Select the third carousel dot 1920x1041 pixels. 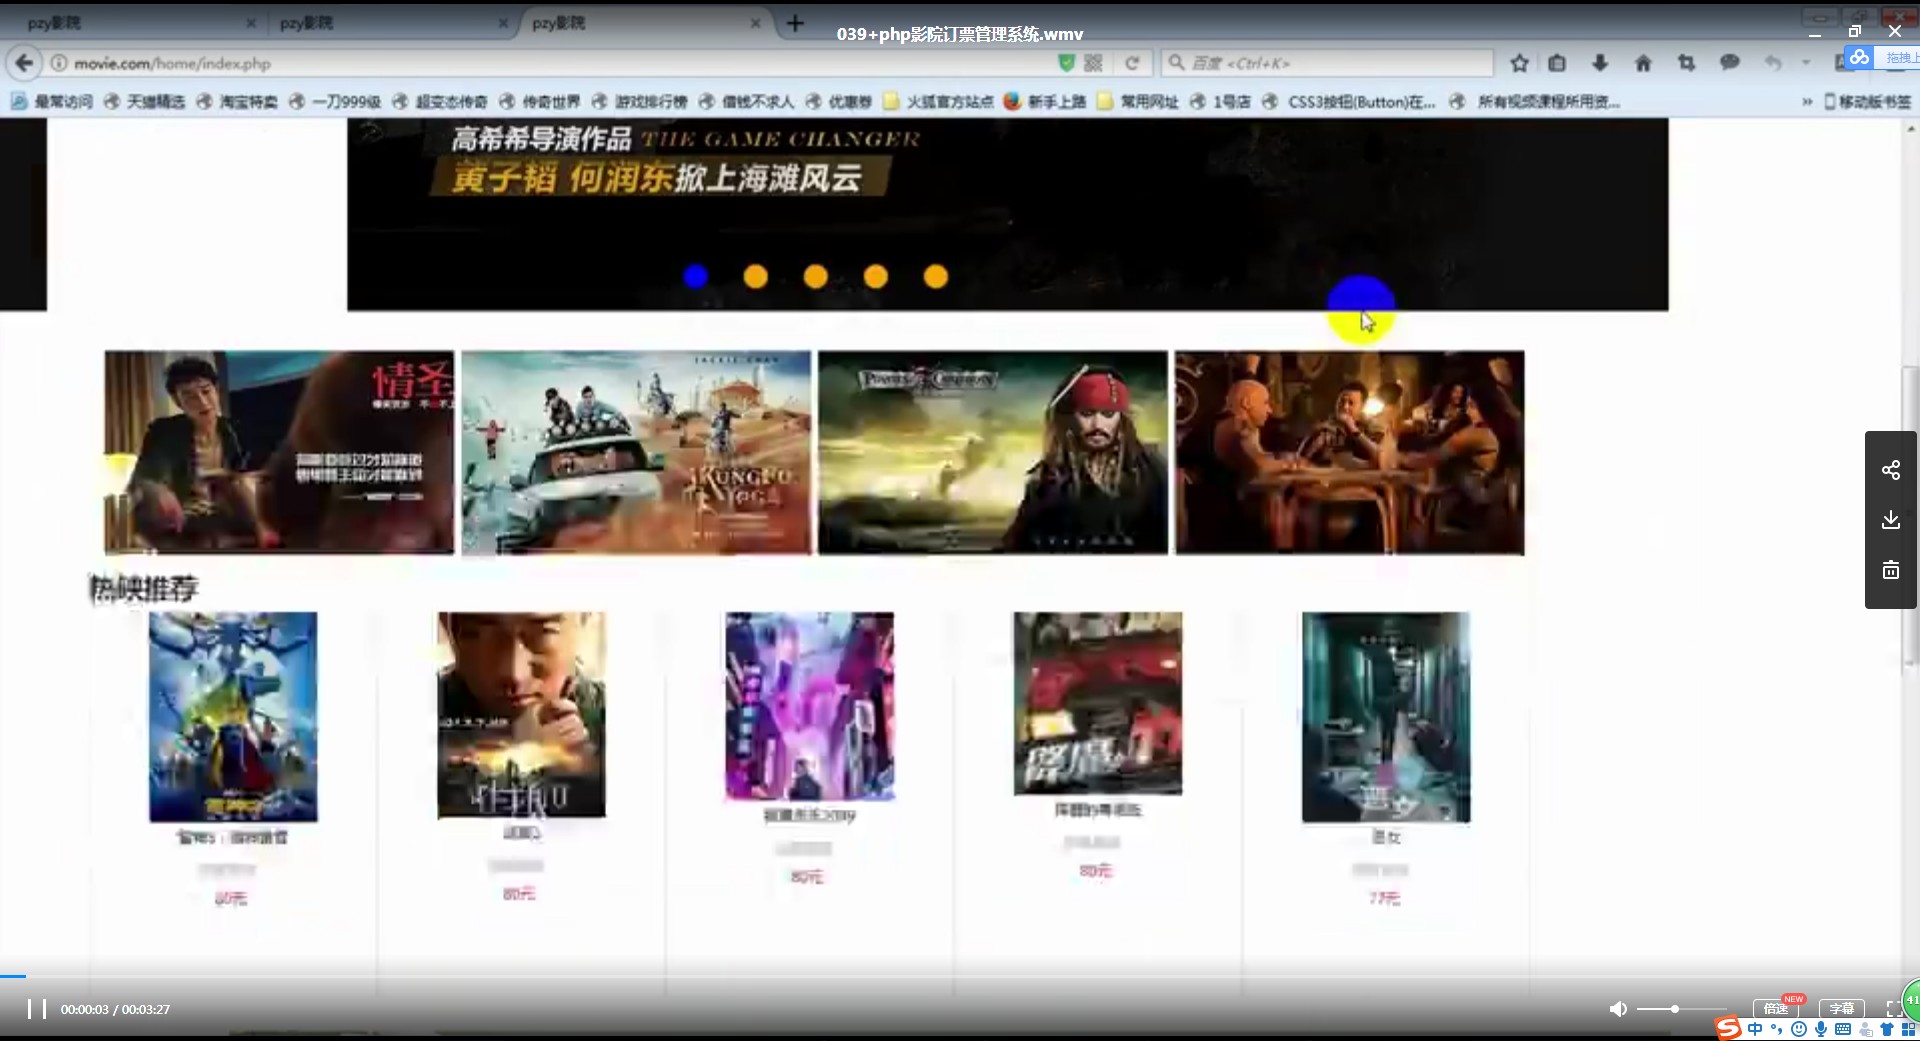(x=816, y=276)
